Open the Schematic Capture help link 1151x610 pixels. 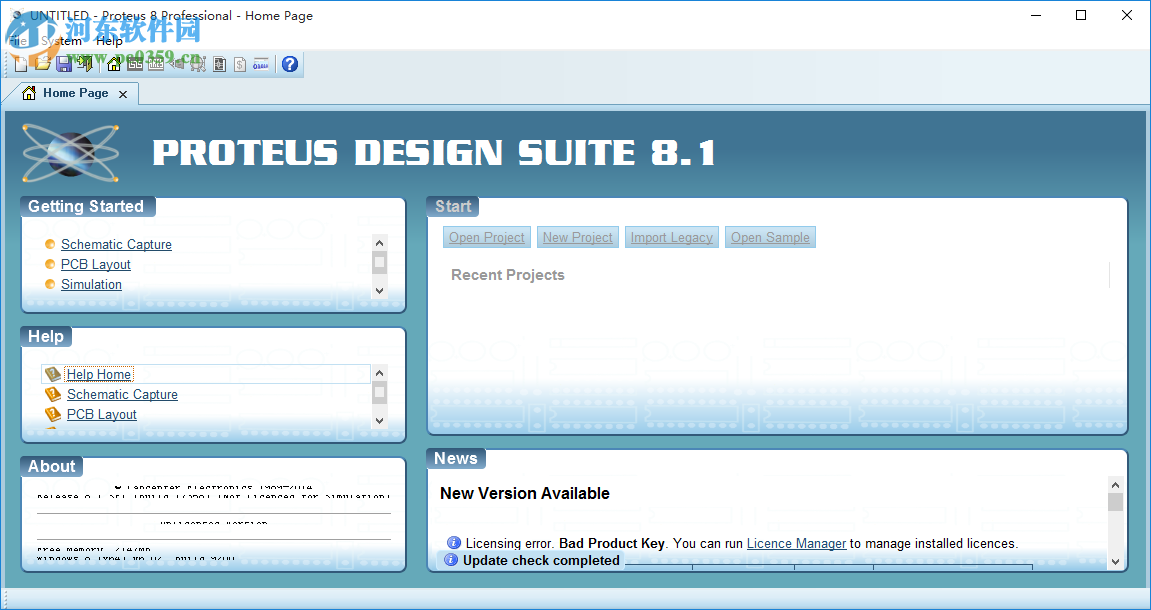tap(122, 394)
